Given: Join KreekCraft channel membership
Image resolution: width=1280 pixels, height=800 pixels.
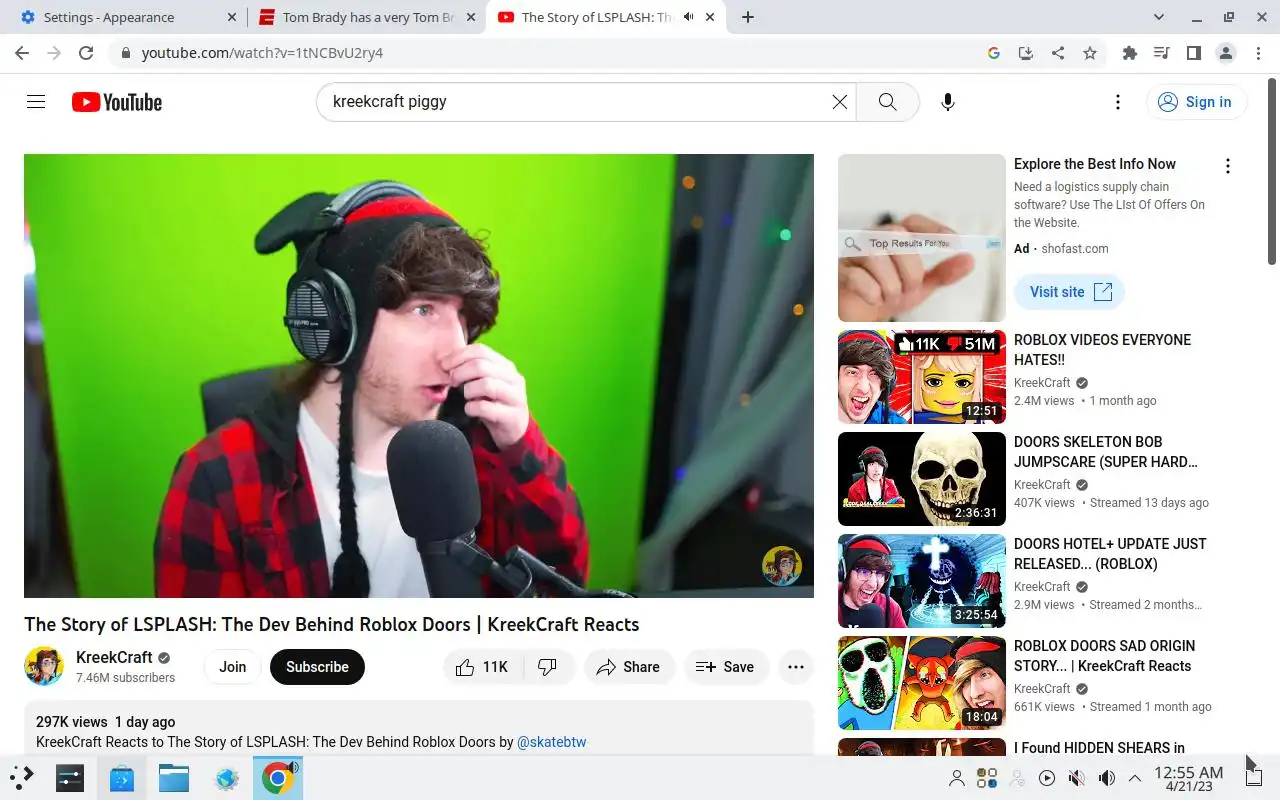Looking at the screenshot, I should pyautogui.click(x=233, y=667).
